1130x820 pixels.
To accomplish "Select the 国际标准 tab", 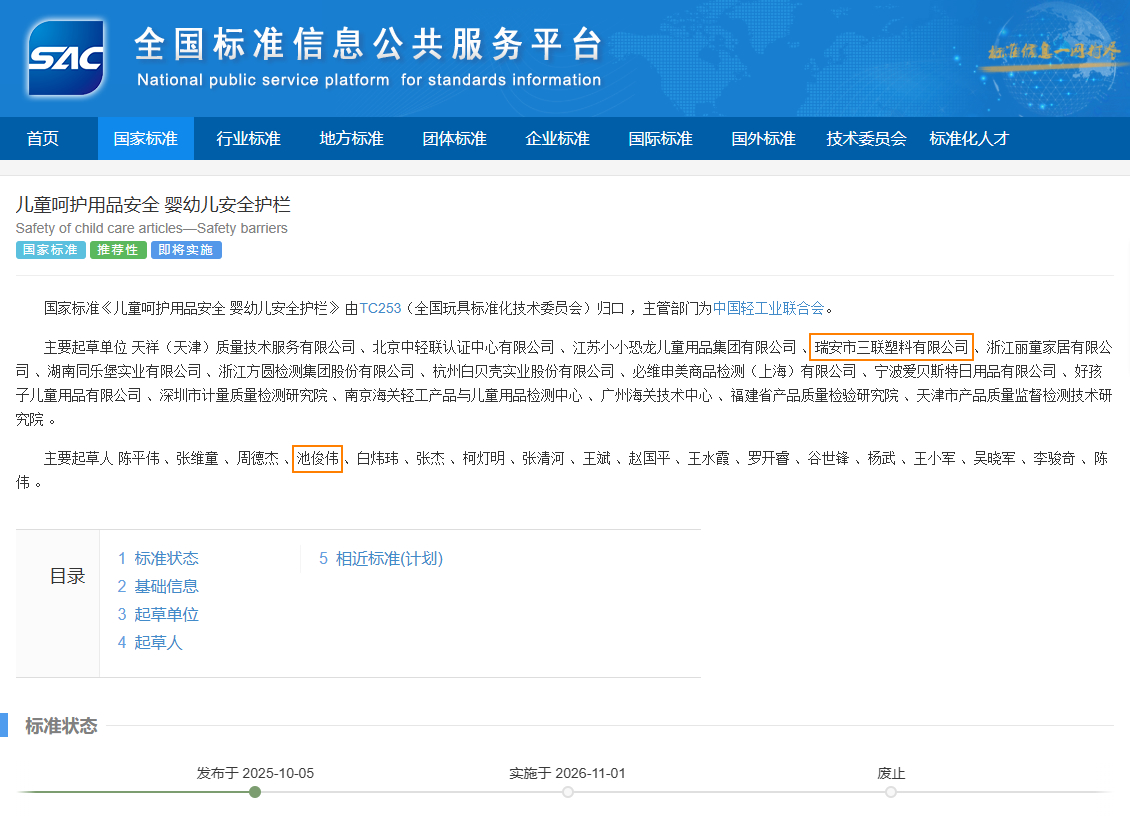I will (x=660, y=139).
